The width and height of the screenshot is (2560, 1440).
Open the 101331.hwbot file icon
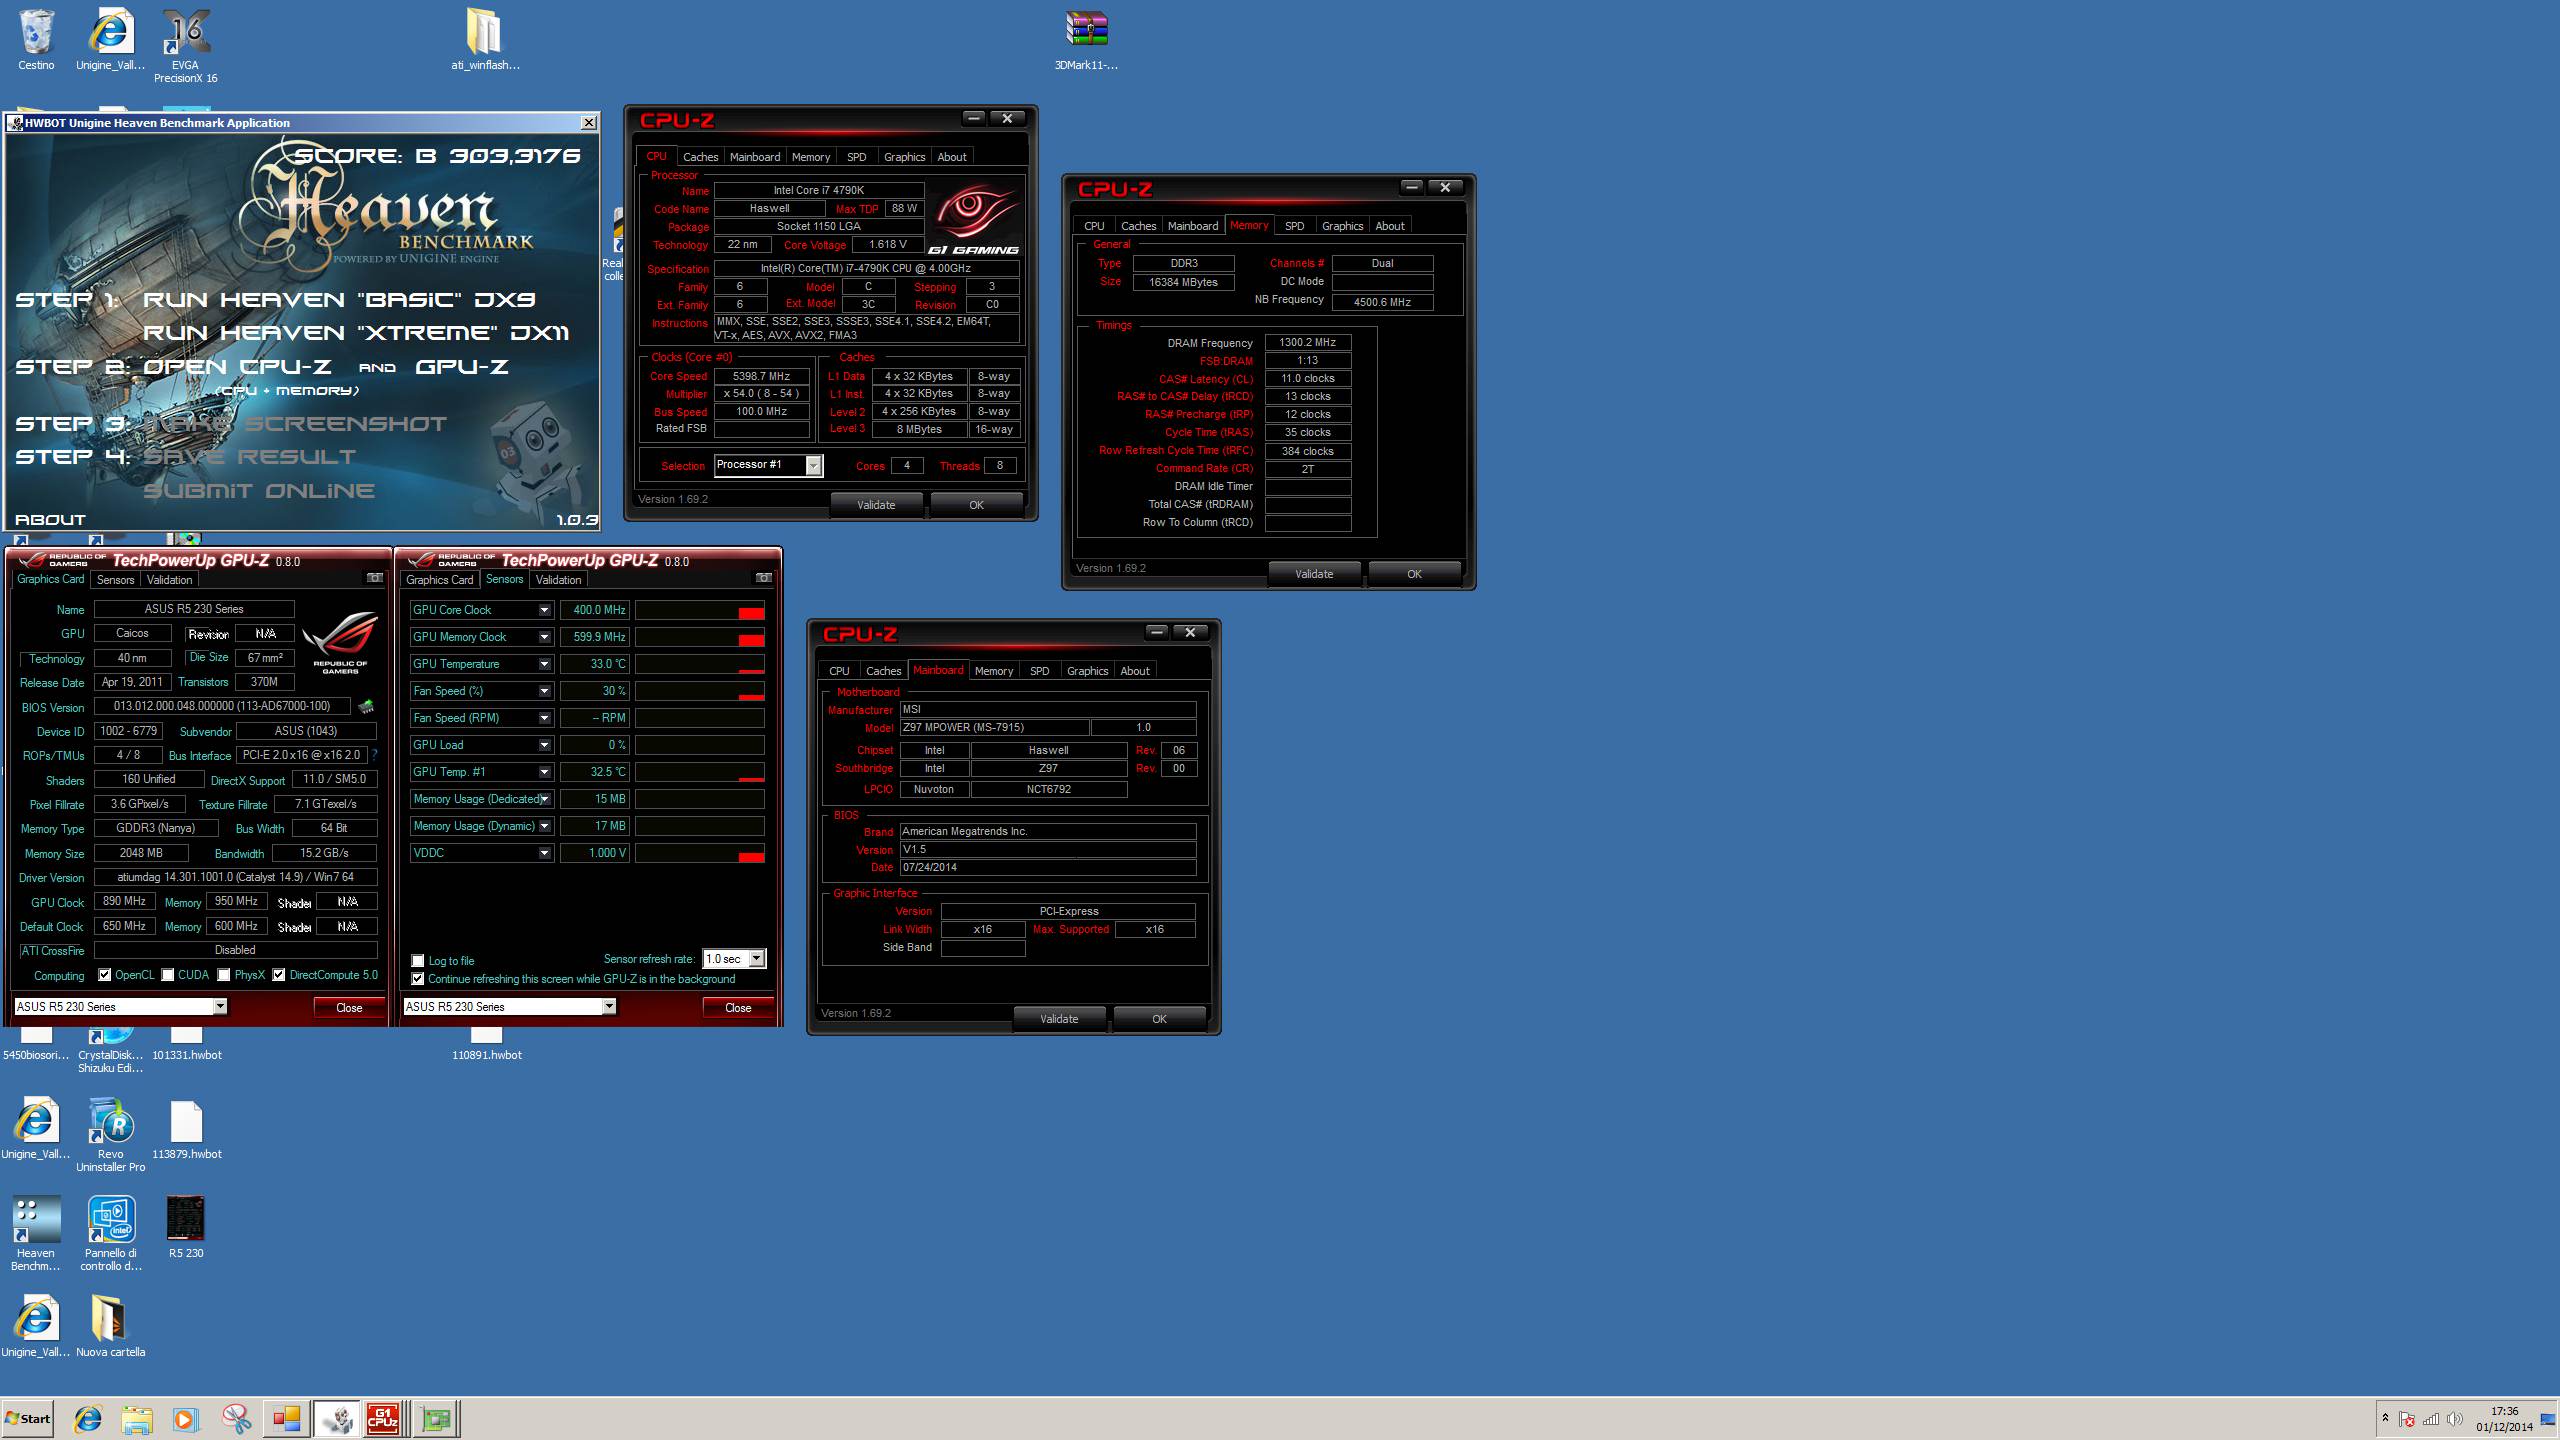186,1043
